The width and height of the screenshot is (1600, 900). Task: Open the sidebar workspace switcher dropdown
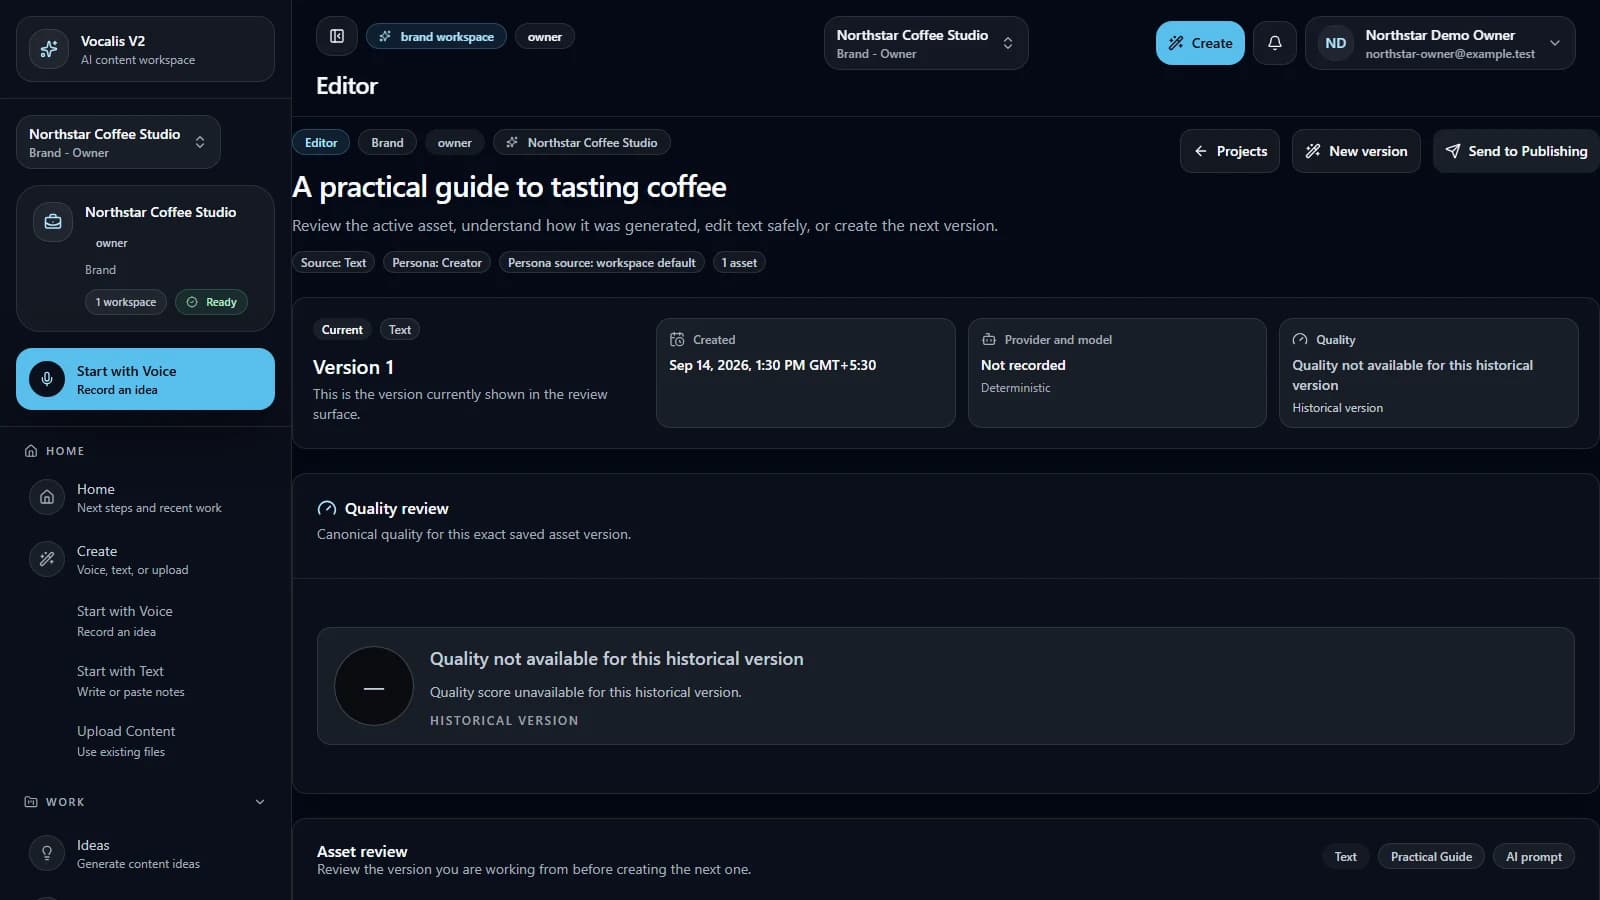(118, 142)
